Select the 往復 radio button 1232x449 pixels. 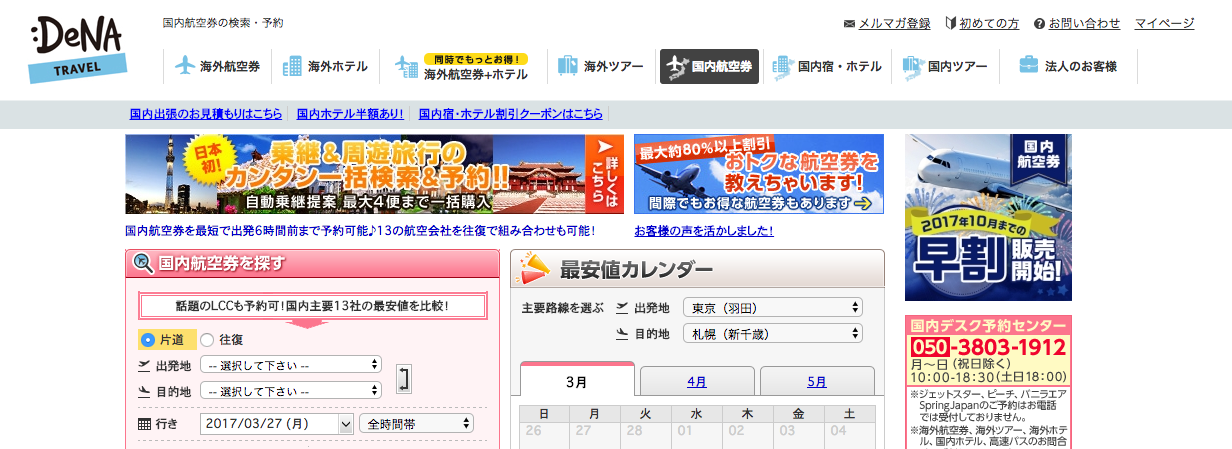tap(207, 340)
